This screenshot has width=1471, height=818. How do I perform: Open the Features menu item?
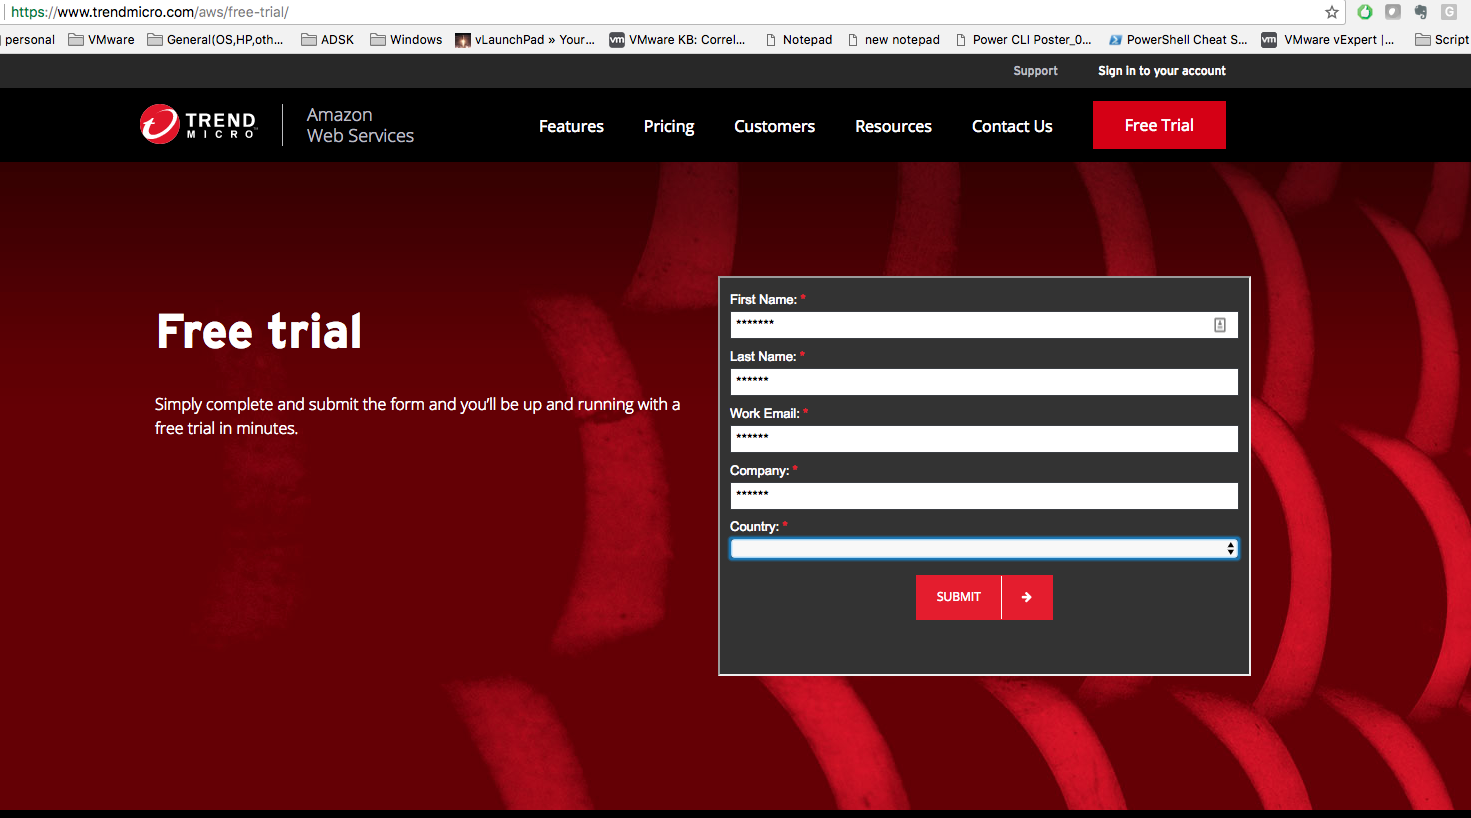pyautogui.click(x=571, y=126)
